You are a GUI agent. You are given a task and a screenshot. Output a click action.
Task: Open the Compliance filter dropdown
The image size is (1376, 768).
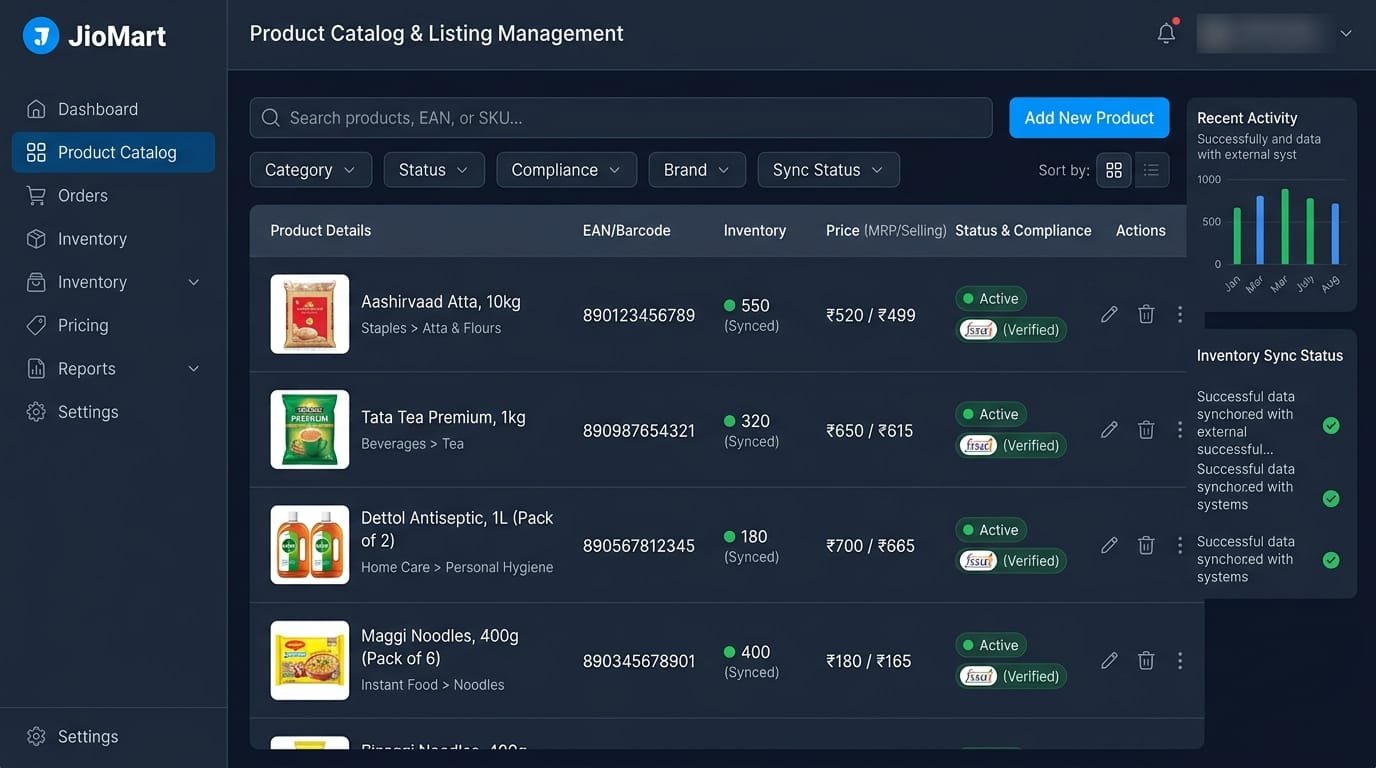click(566, 170)
